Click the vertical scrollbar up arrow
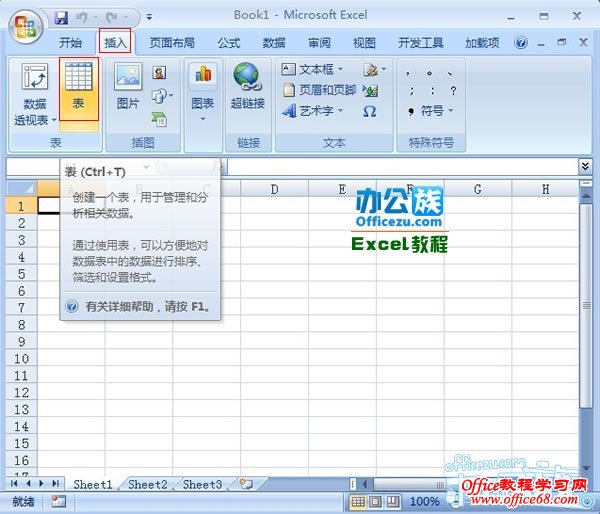Image resolution: width=600 pixels, height=514 pixels. click(x=585, y=196)
